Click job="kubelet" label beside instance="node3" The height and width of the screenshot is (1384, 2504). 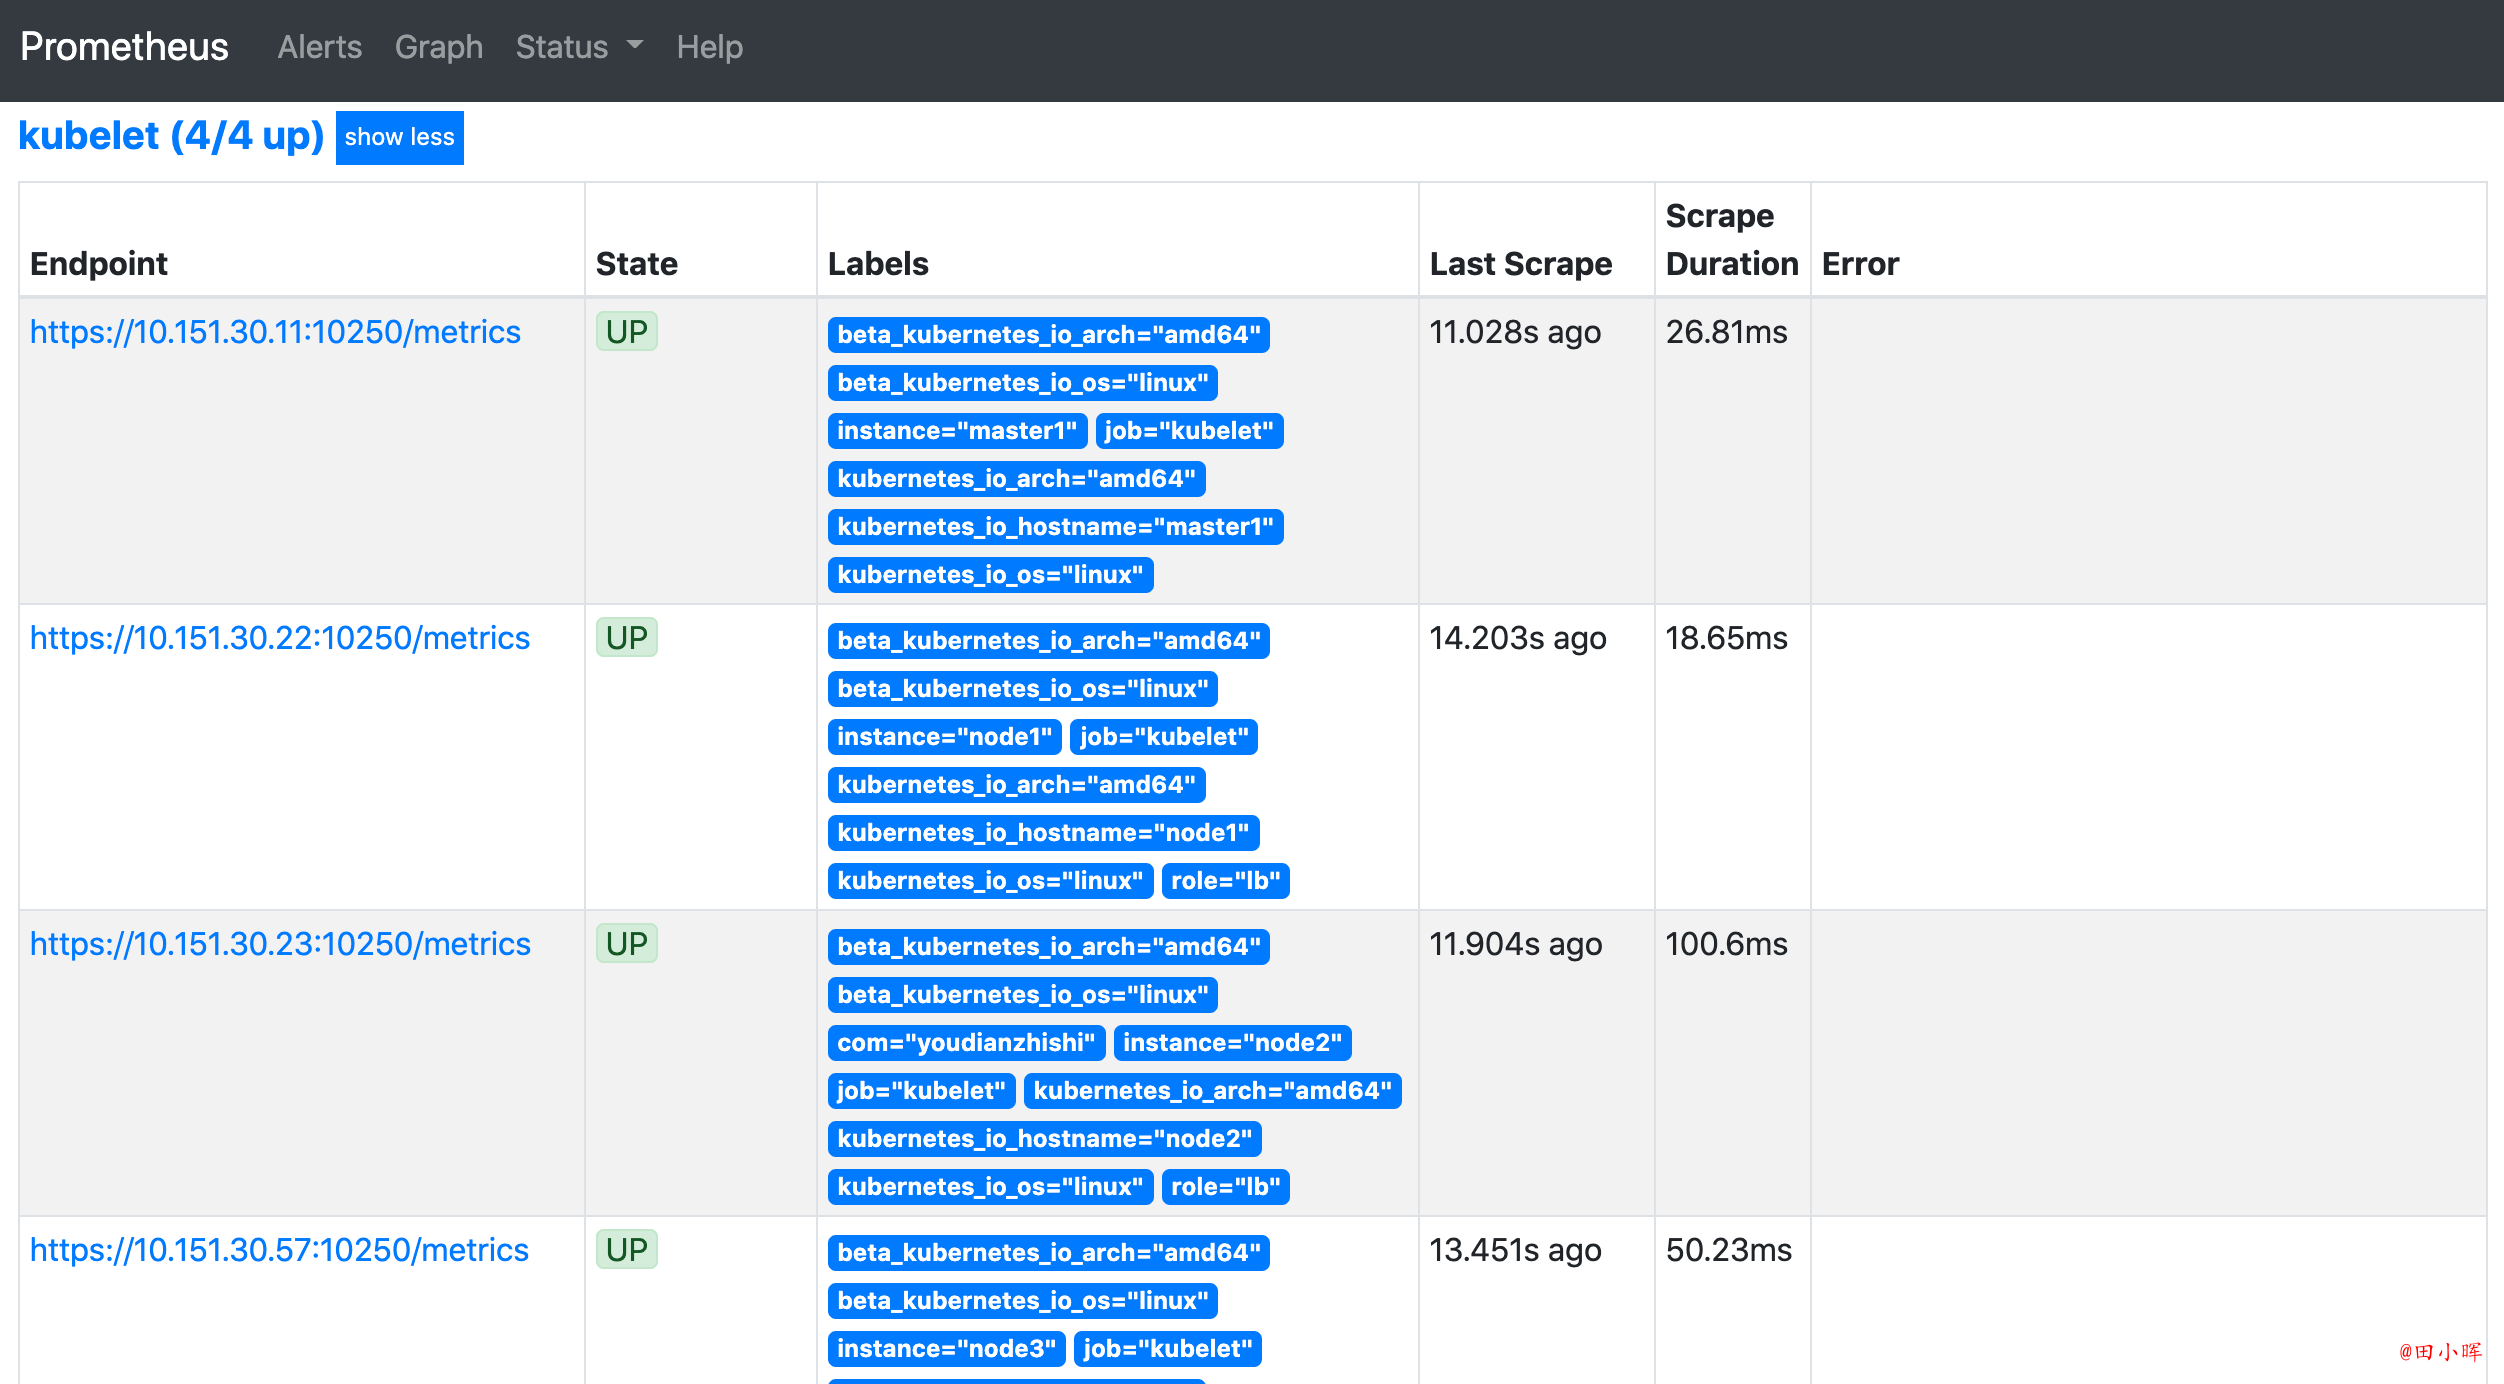click(1168, 1349)
